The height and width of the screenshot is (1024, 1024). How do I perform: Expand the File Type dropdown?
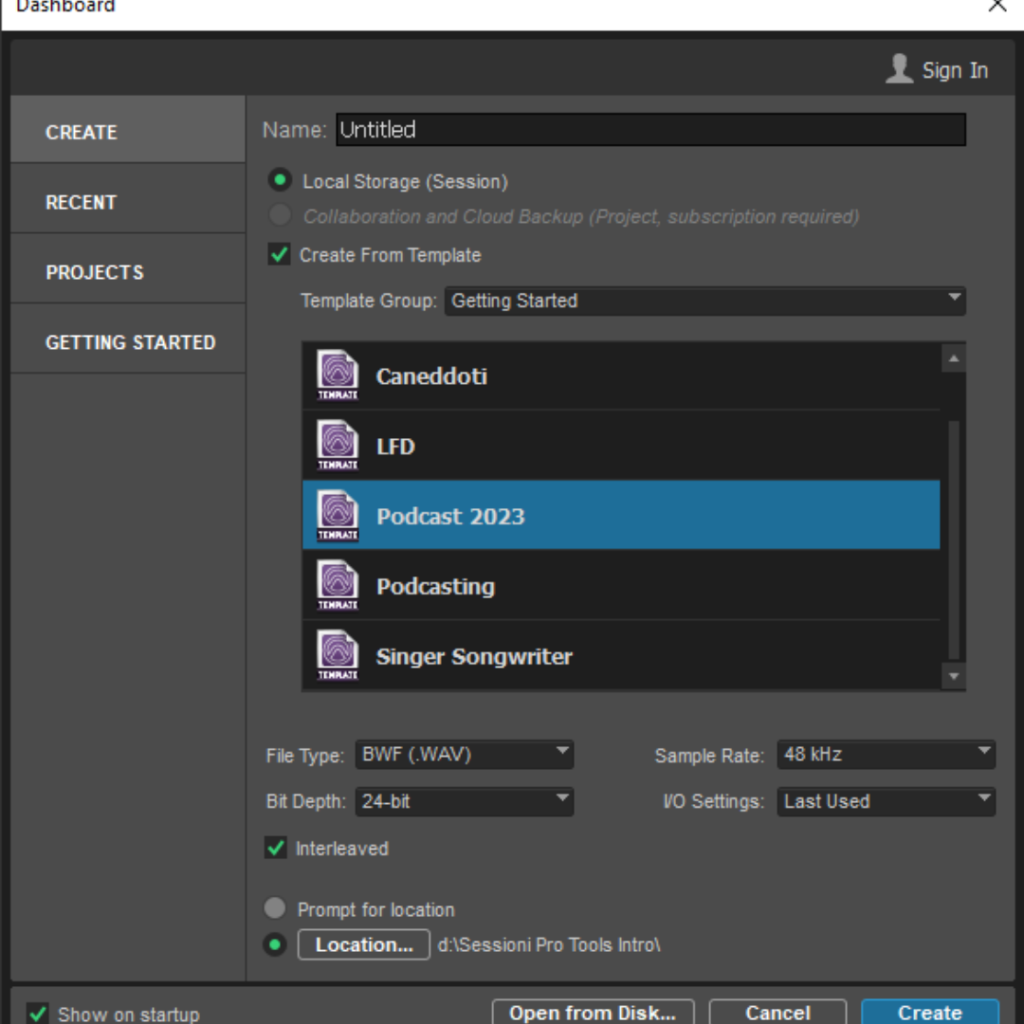[464, 754]
